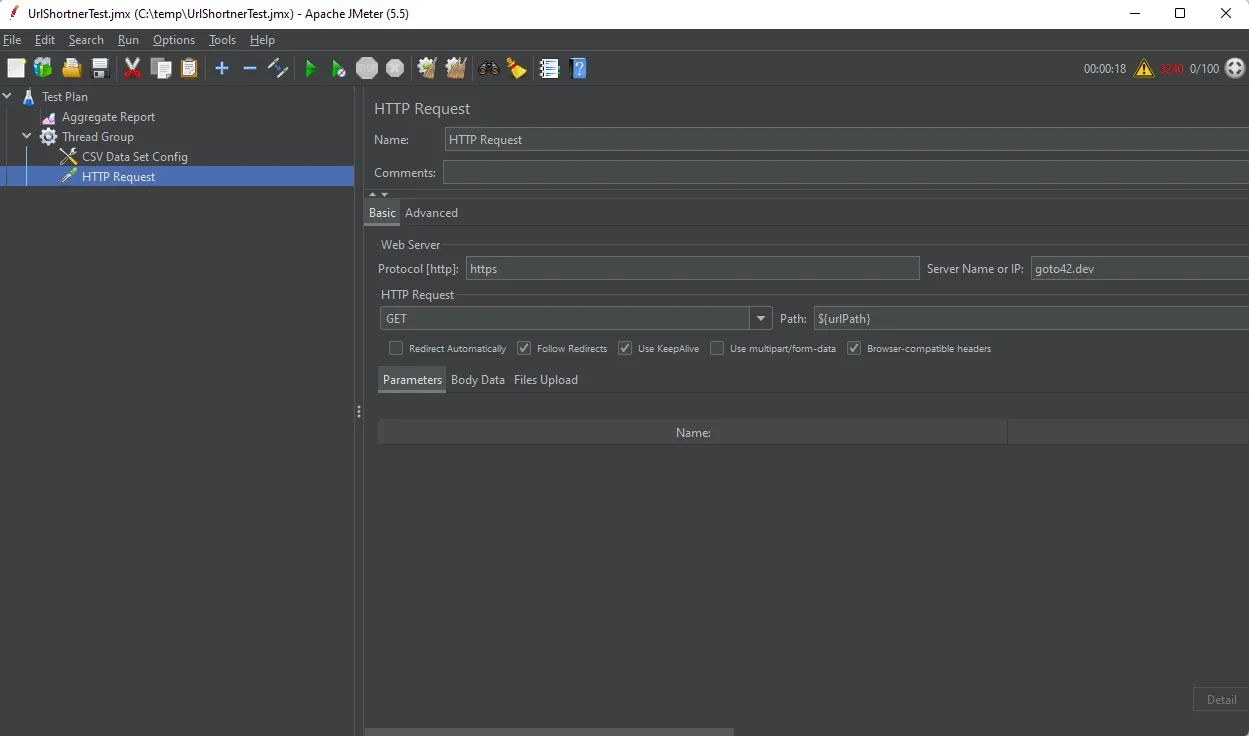The height and width of the screenshot is (736, 1249).
Task: Save the test plan with floppy icon
Action: pos(100,68)
